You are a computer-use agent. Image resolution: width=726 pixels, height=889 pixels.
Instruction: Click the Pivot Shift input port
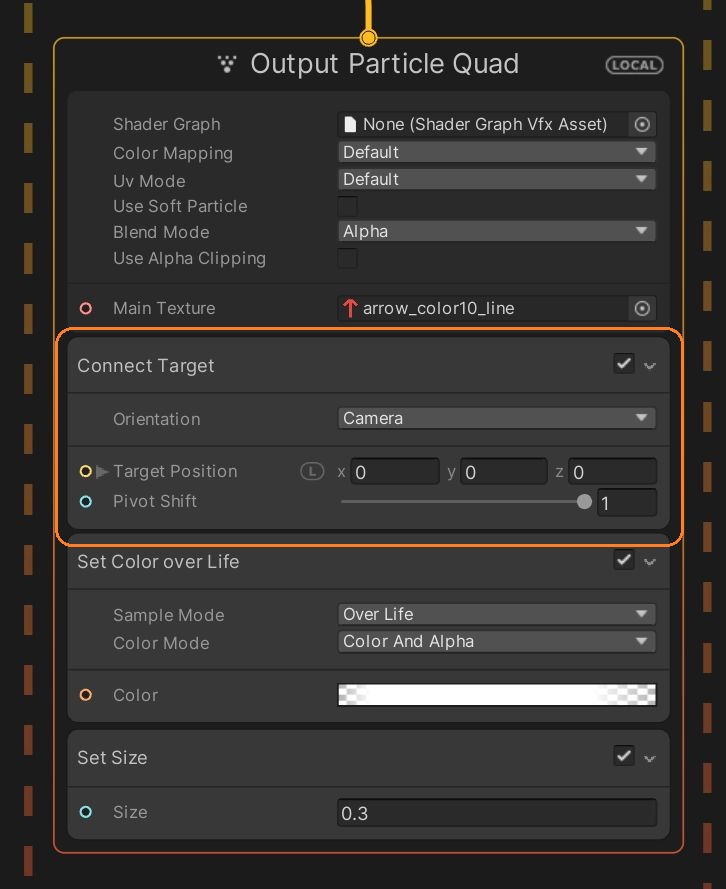(x=86, y=501)
